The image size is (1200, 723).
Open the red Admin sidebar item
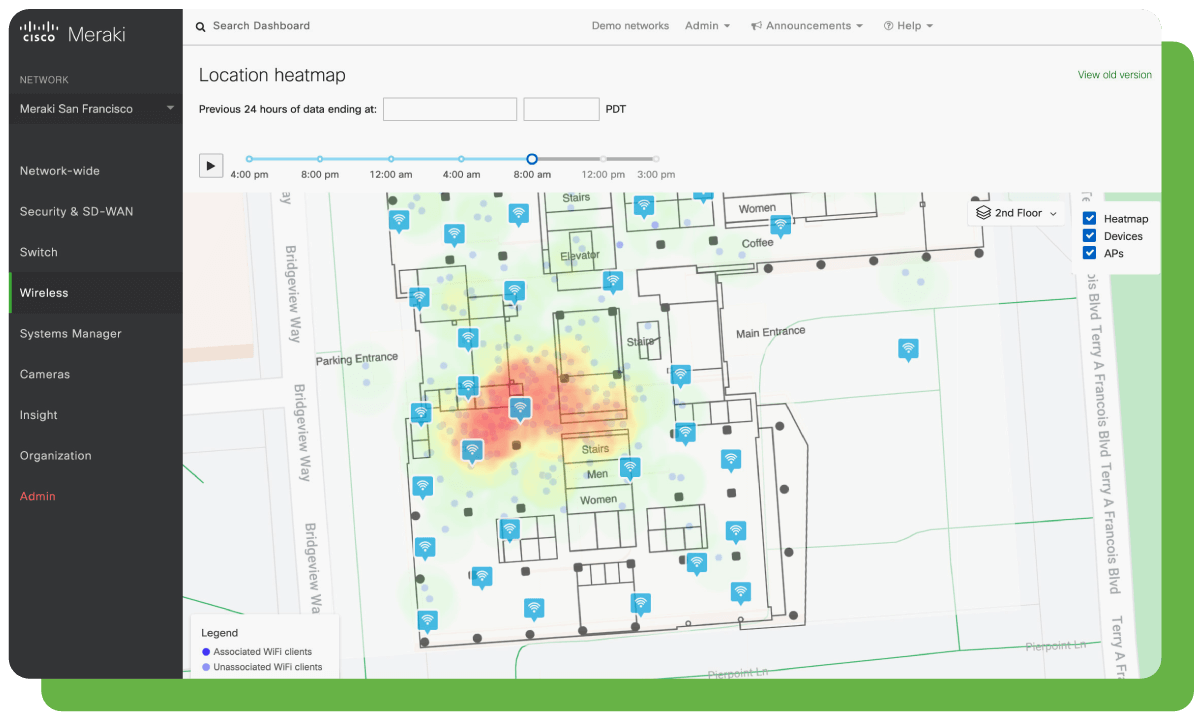point(38,496)
